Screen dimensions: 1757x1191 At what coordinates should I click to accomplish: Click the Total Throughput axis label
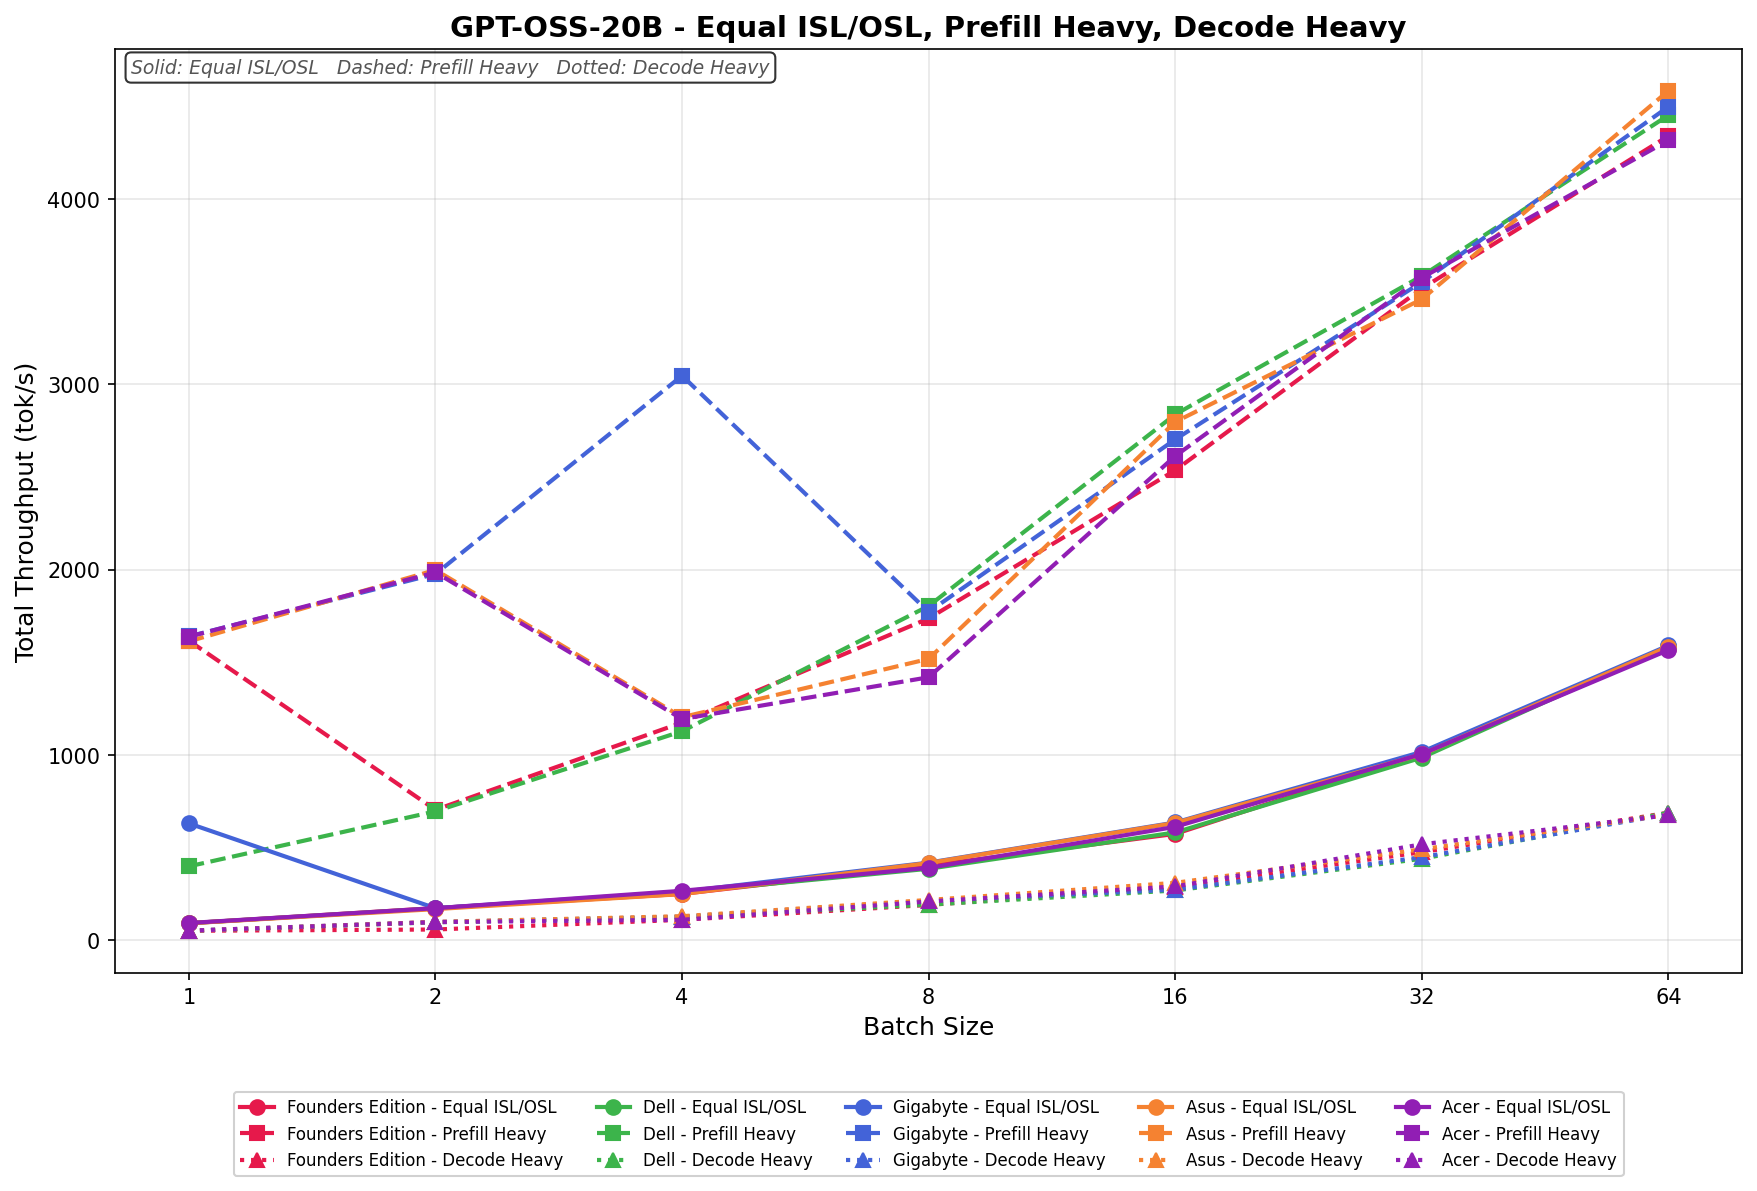pyautogui.click(x=26, y=512)
